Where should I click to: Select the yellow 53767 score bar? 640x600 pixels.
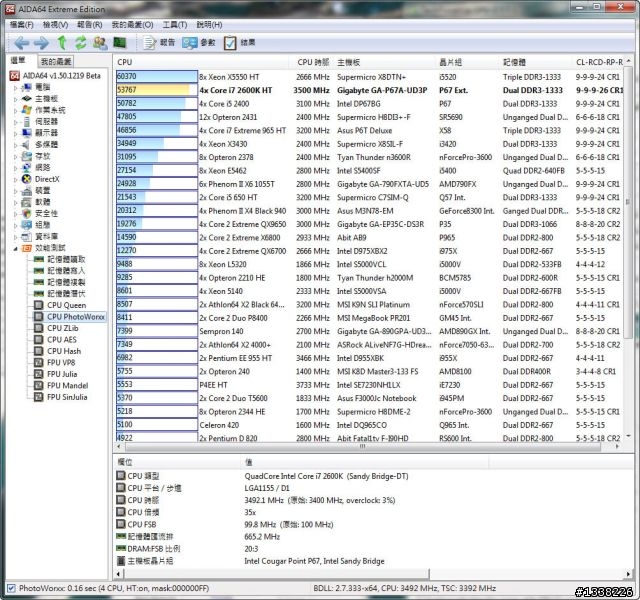coord(157,90)
